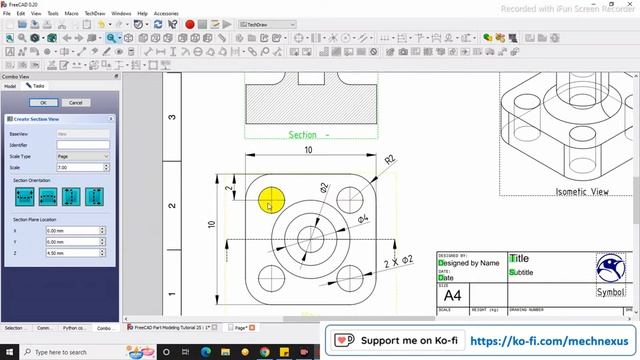The height and width of the screenshot is (360, 640).
Task: Open Chrome from the taskbar
Action: coord(264,352)
